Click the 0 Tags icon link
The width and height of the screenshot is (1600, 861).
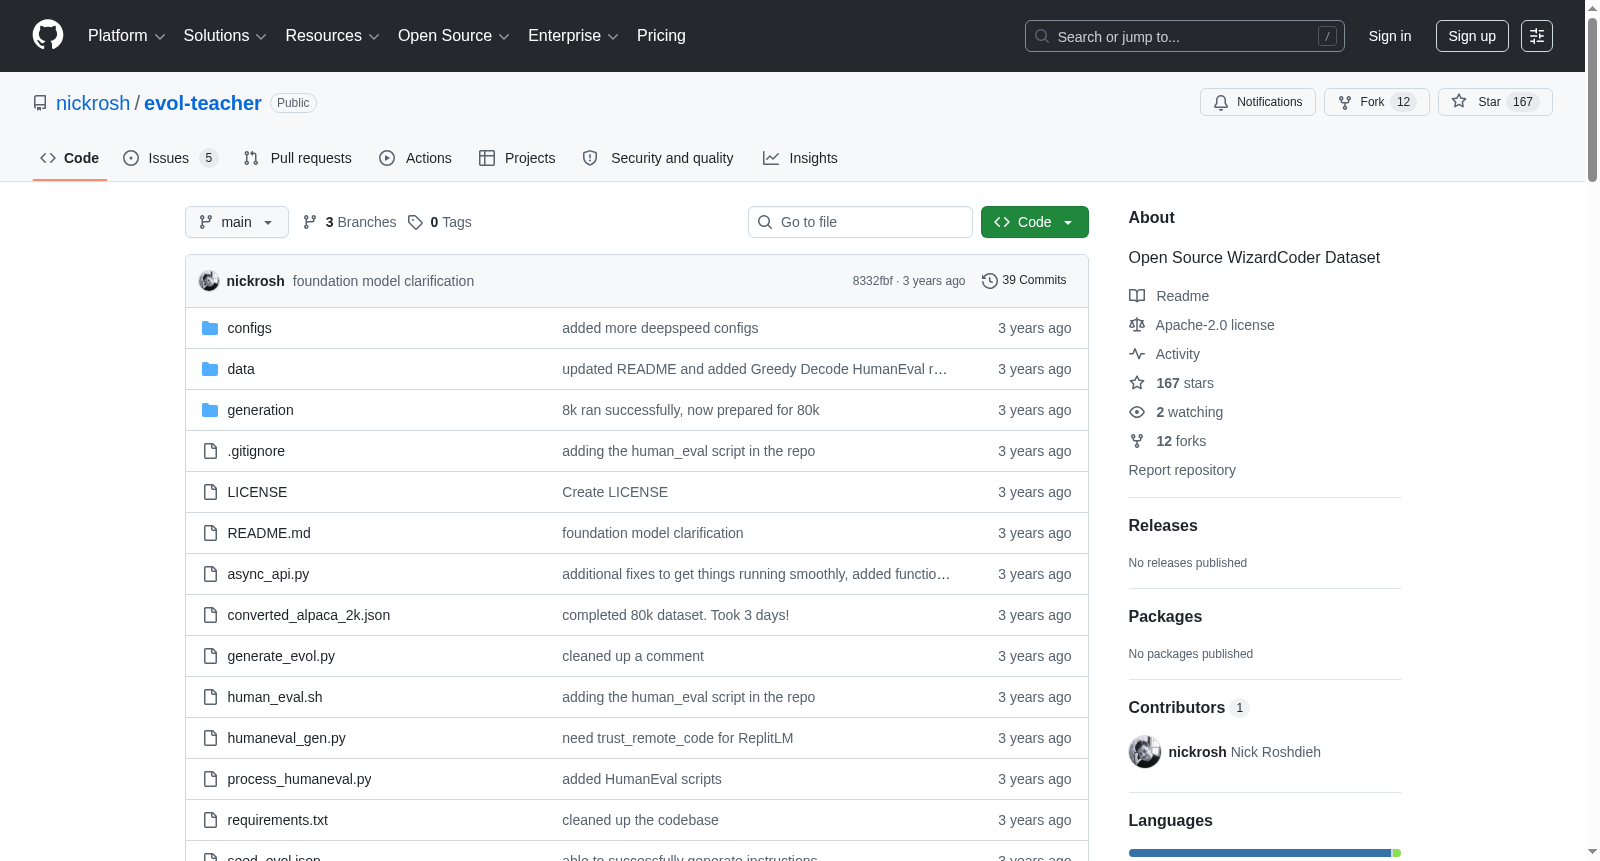(440, 222)
